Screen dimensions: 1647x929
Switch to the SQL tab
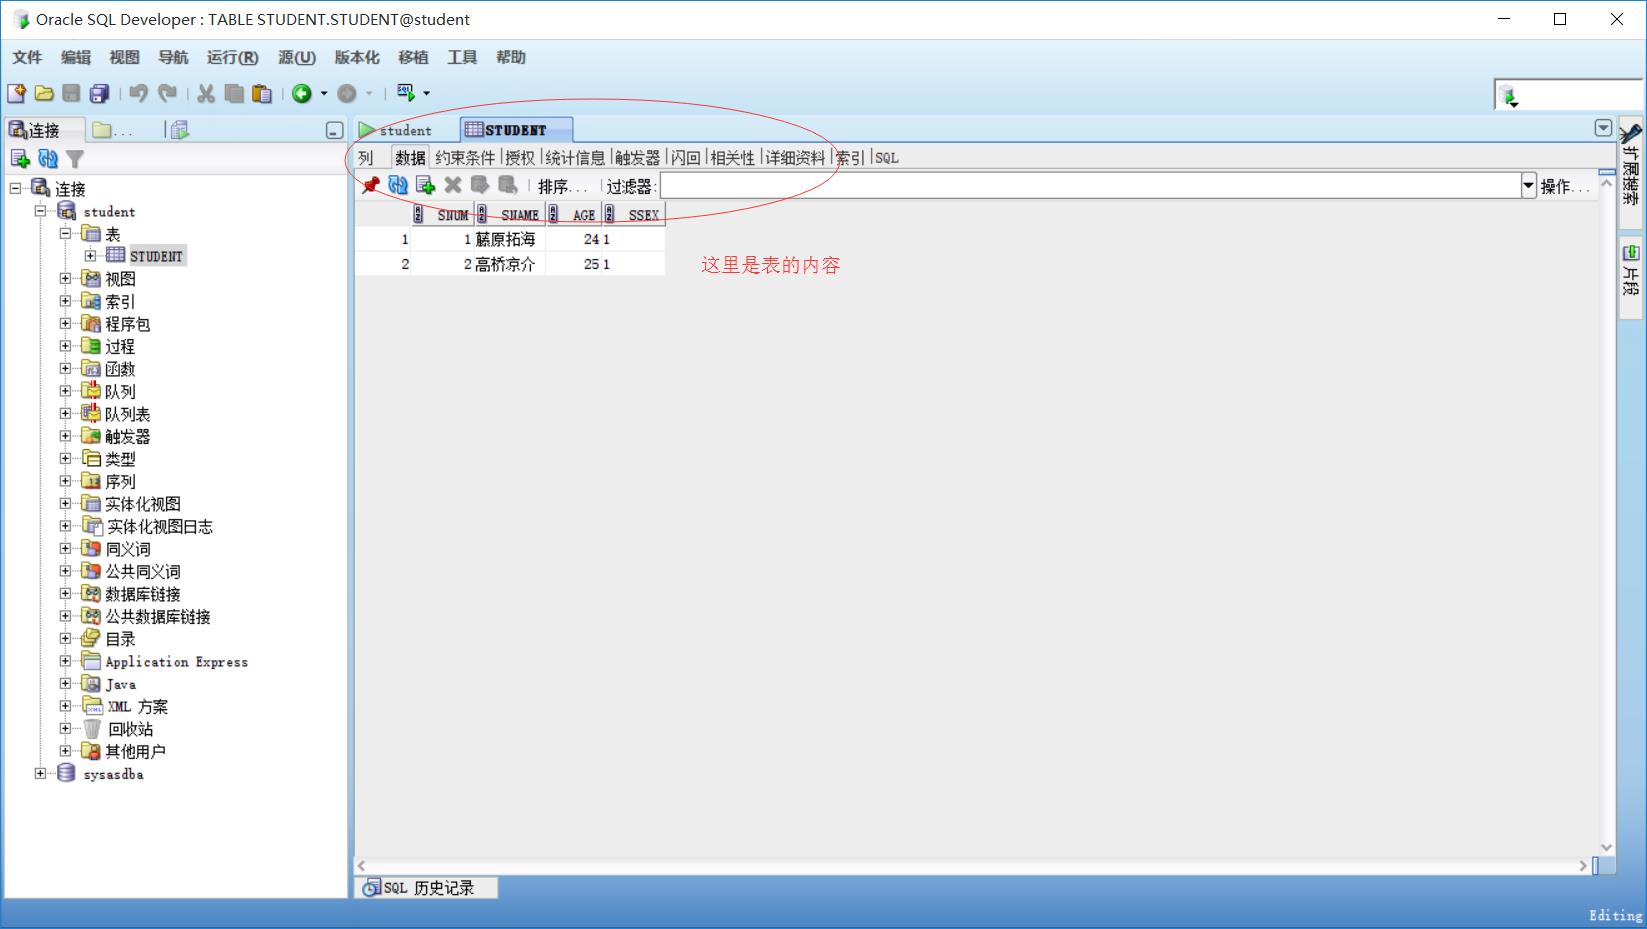point(887,158)
